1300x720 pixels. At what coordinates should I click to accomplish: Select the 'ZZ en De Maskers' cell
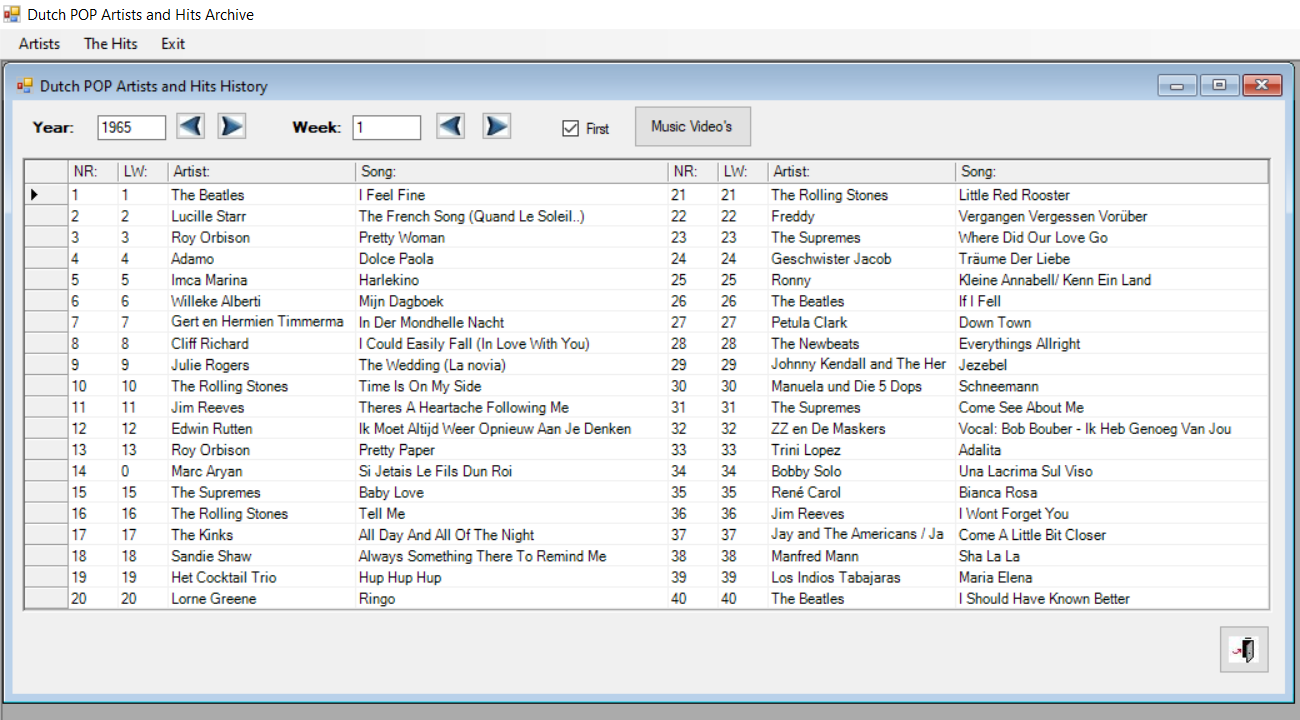coord(861,429)
